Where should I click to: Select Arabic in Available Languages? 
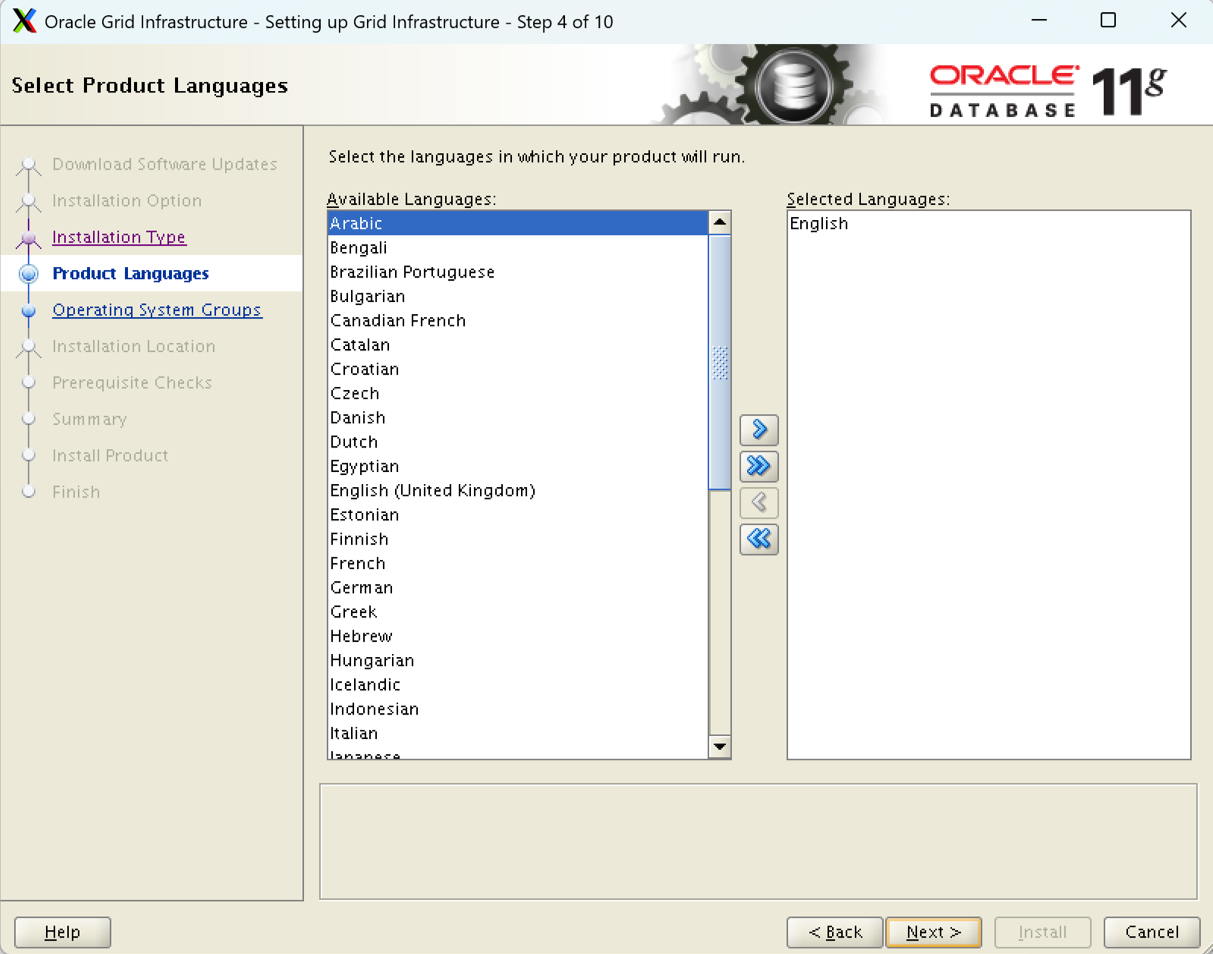(x=518, y=223)
